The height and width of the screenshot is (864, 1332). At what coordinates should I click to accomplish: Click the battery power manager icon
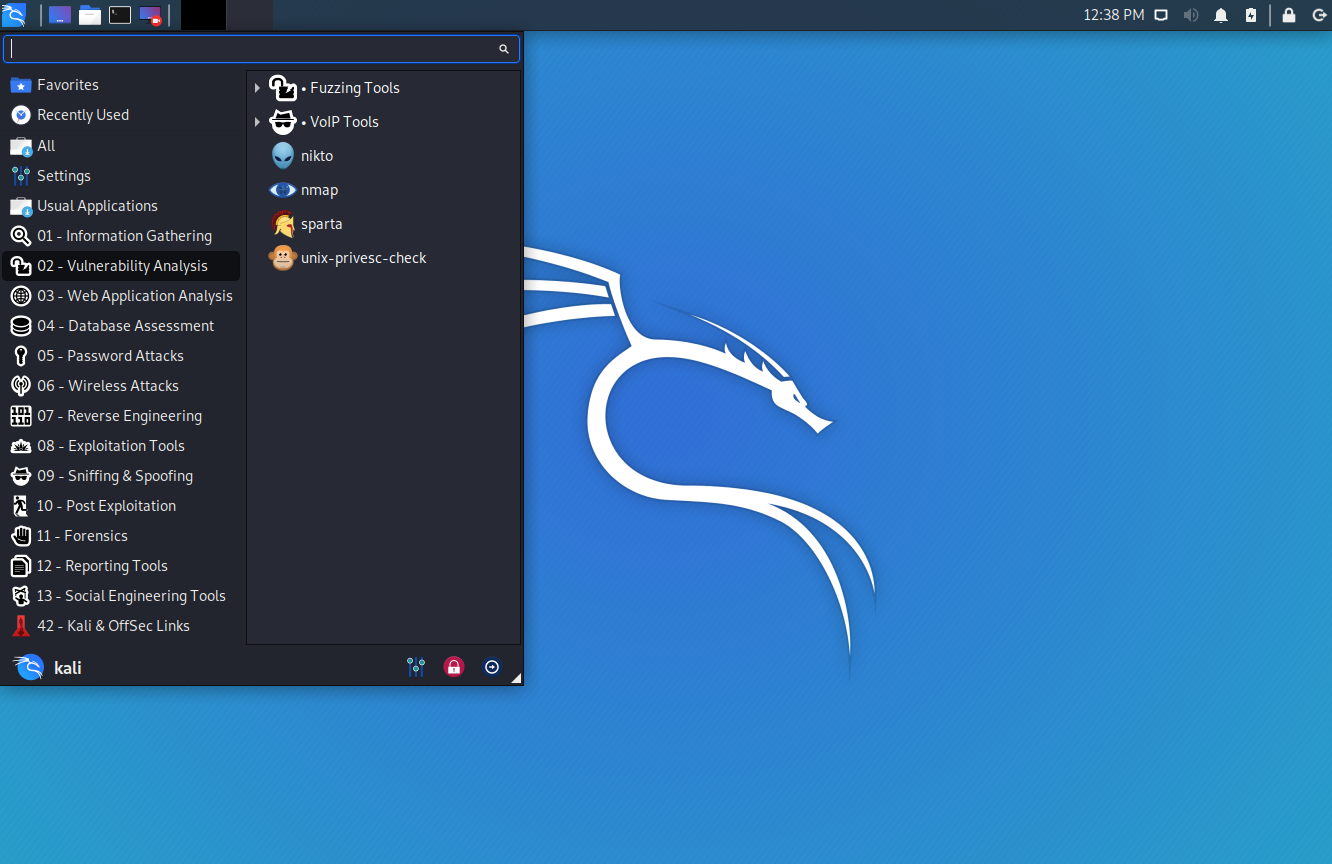pyautogui.click(x=1251, y=15)
